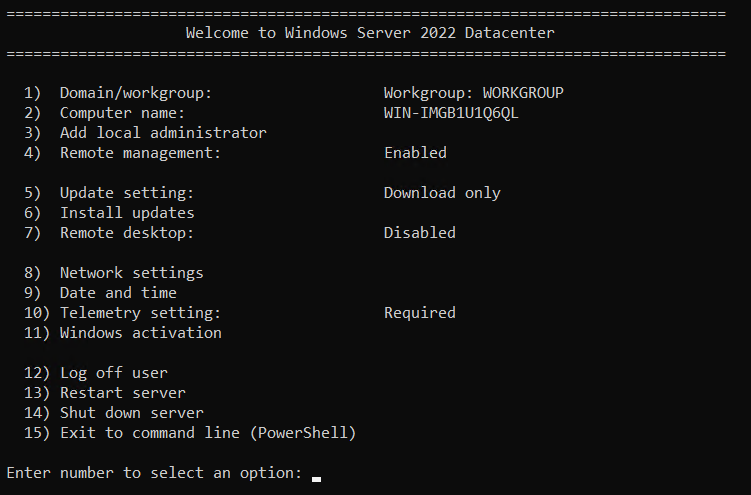
Task: Click the 'Disabled' remote desktop status
Action: coord(420,233)
